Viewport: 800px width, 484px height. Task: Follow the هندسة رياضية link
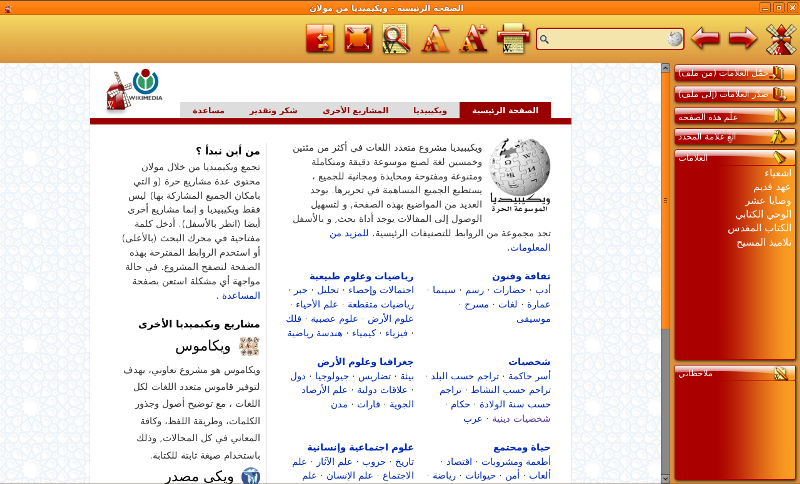click(315, 333)
